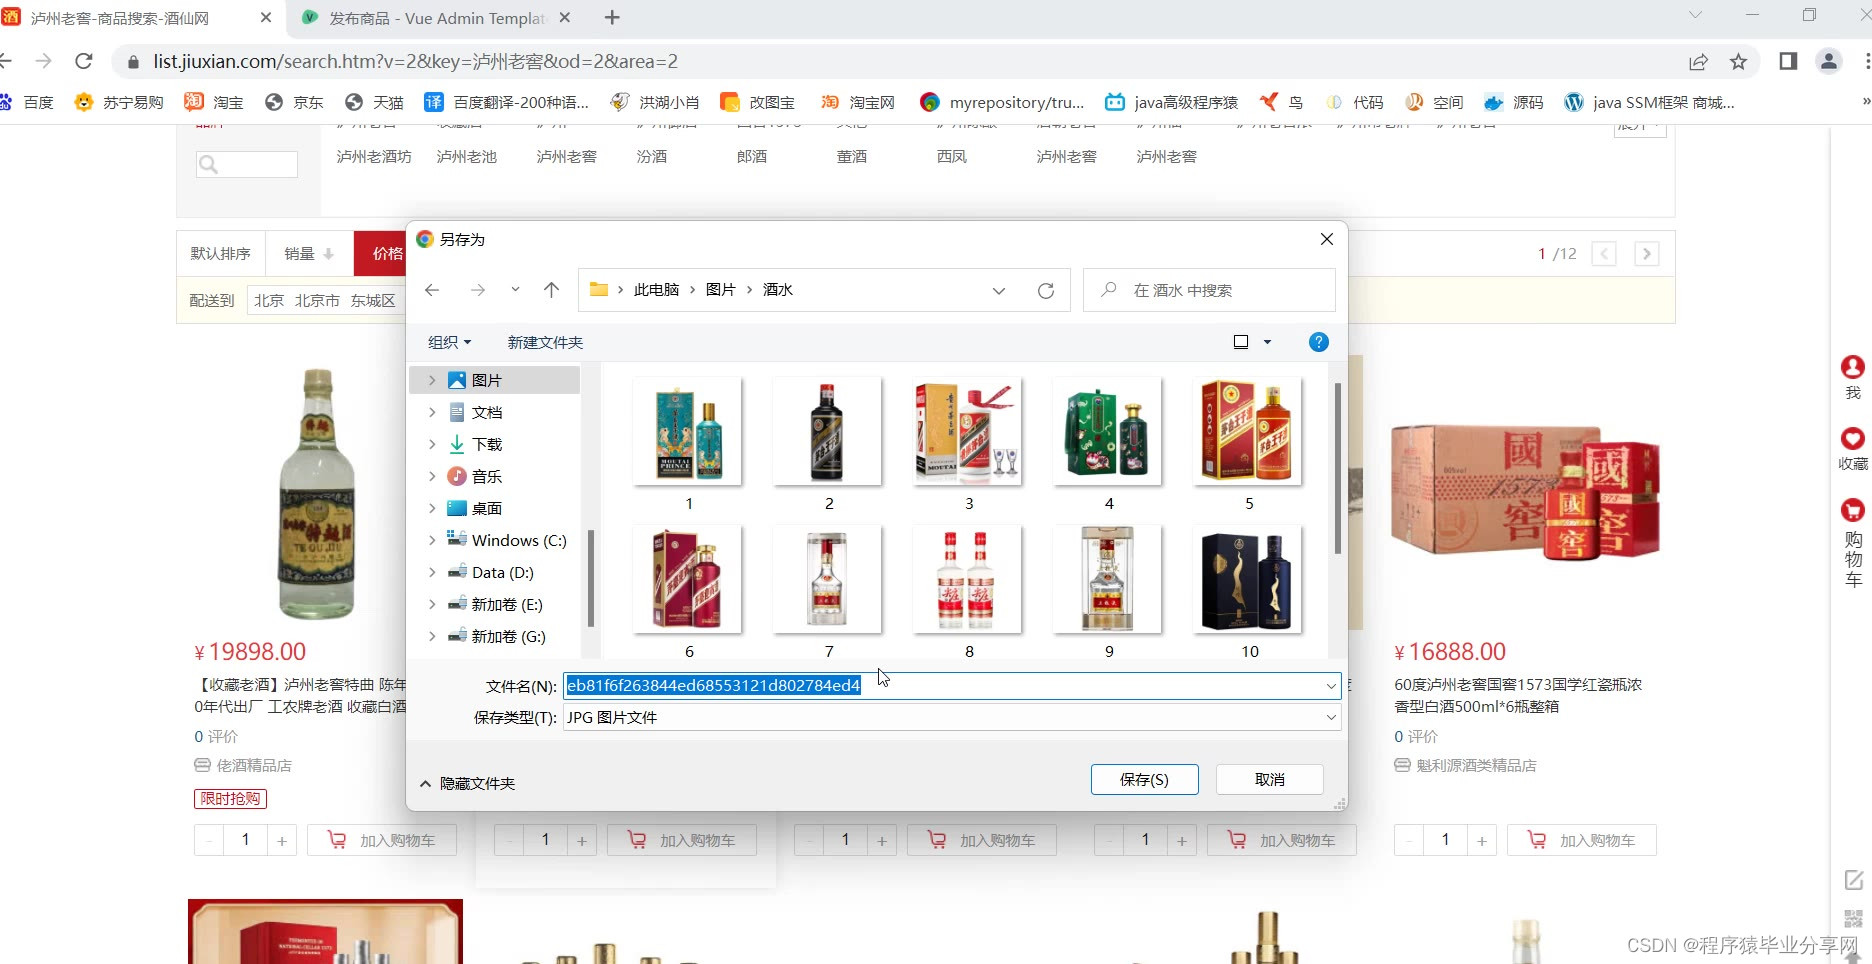The image size is (1872, 964).
Task: Sort by 默认排序
Action: coord(221,254)
